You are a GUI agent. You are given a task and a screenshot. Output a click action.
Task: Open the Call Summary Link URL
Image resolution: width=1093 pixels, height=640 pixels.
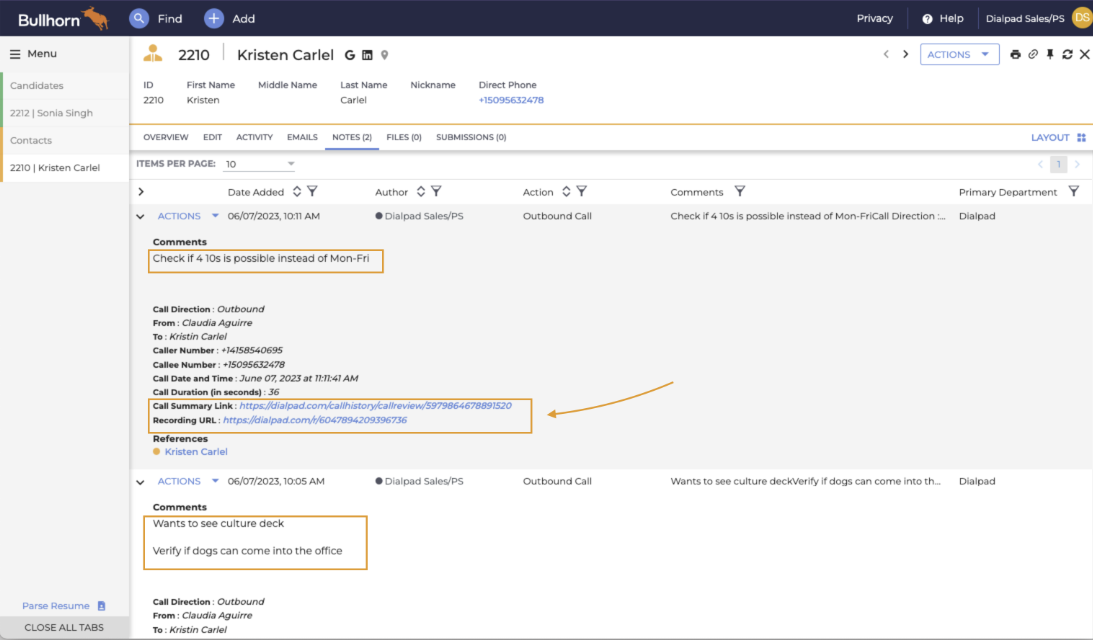click(x=375, y=406)
